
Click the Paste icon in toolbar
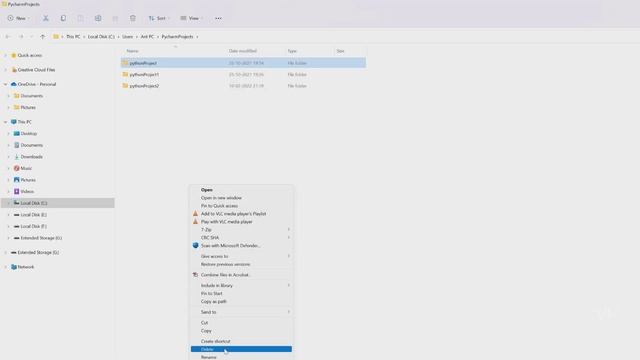(x=80, y=18)
